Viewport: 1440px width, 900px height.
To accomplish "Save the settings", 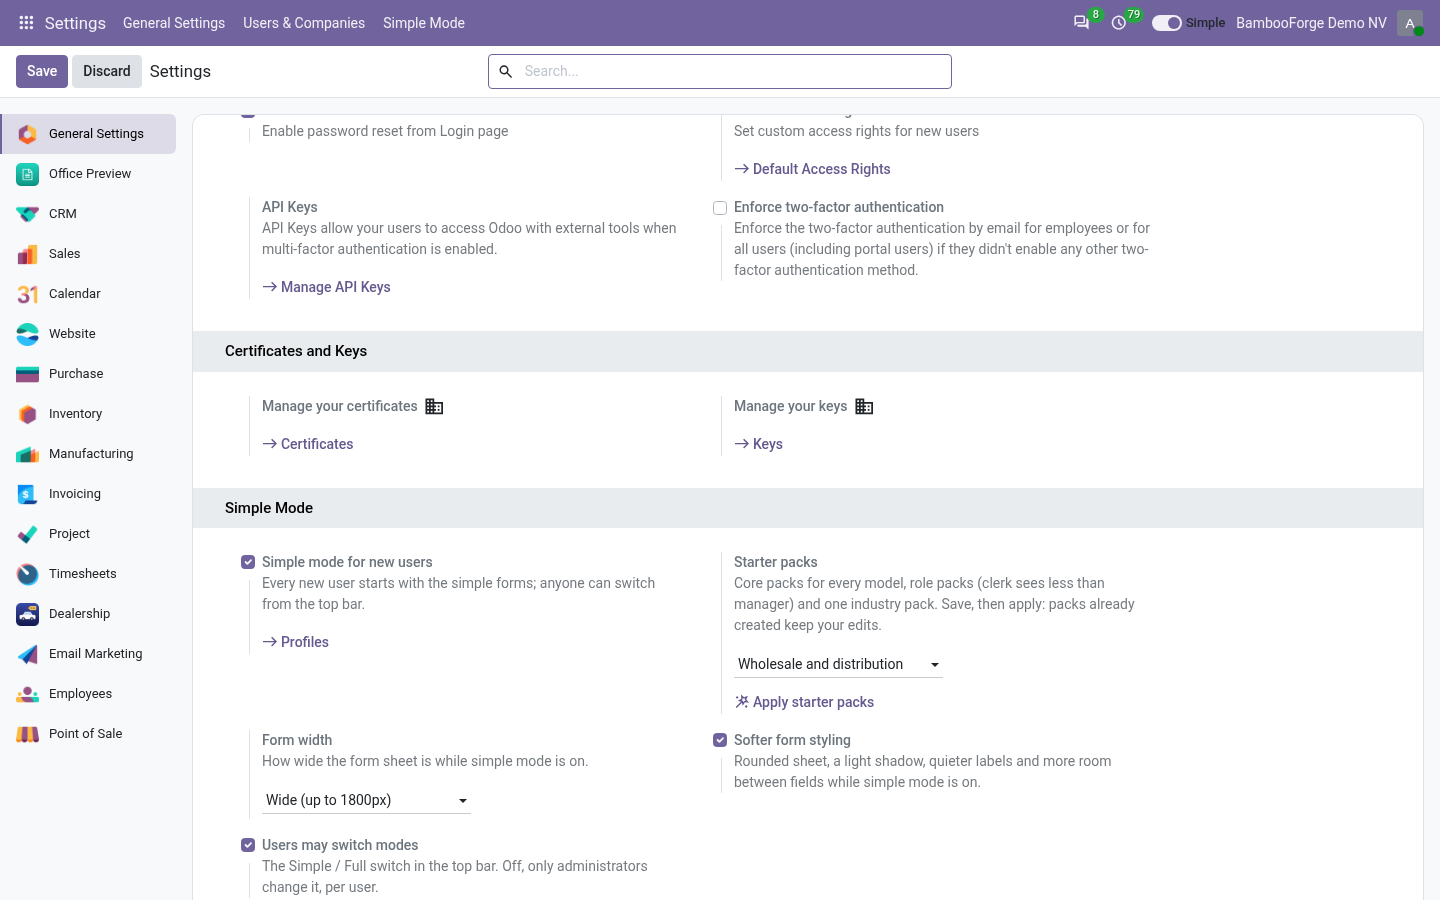I will tap(42, 71).
